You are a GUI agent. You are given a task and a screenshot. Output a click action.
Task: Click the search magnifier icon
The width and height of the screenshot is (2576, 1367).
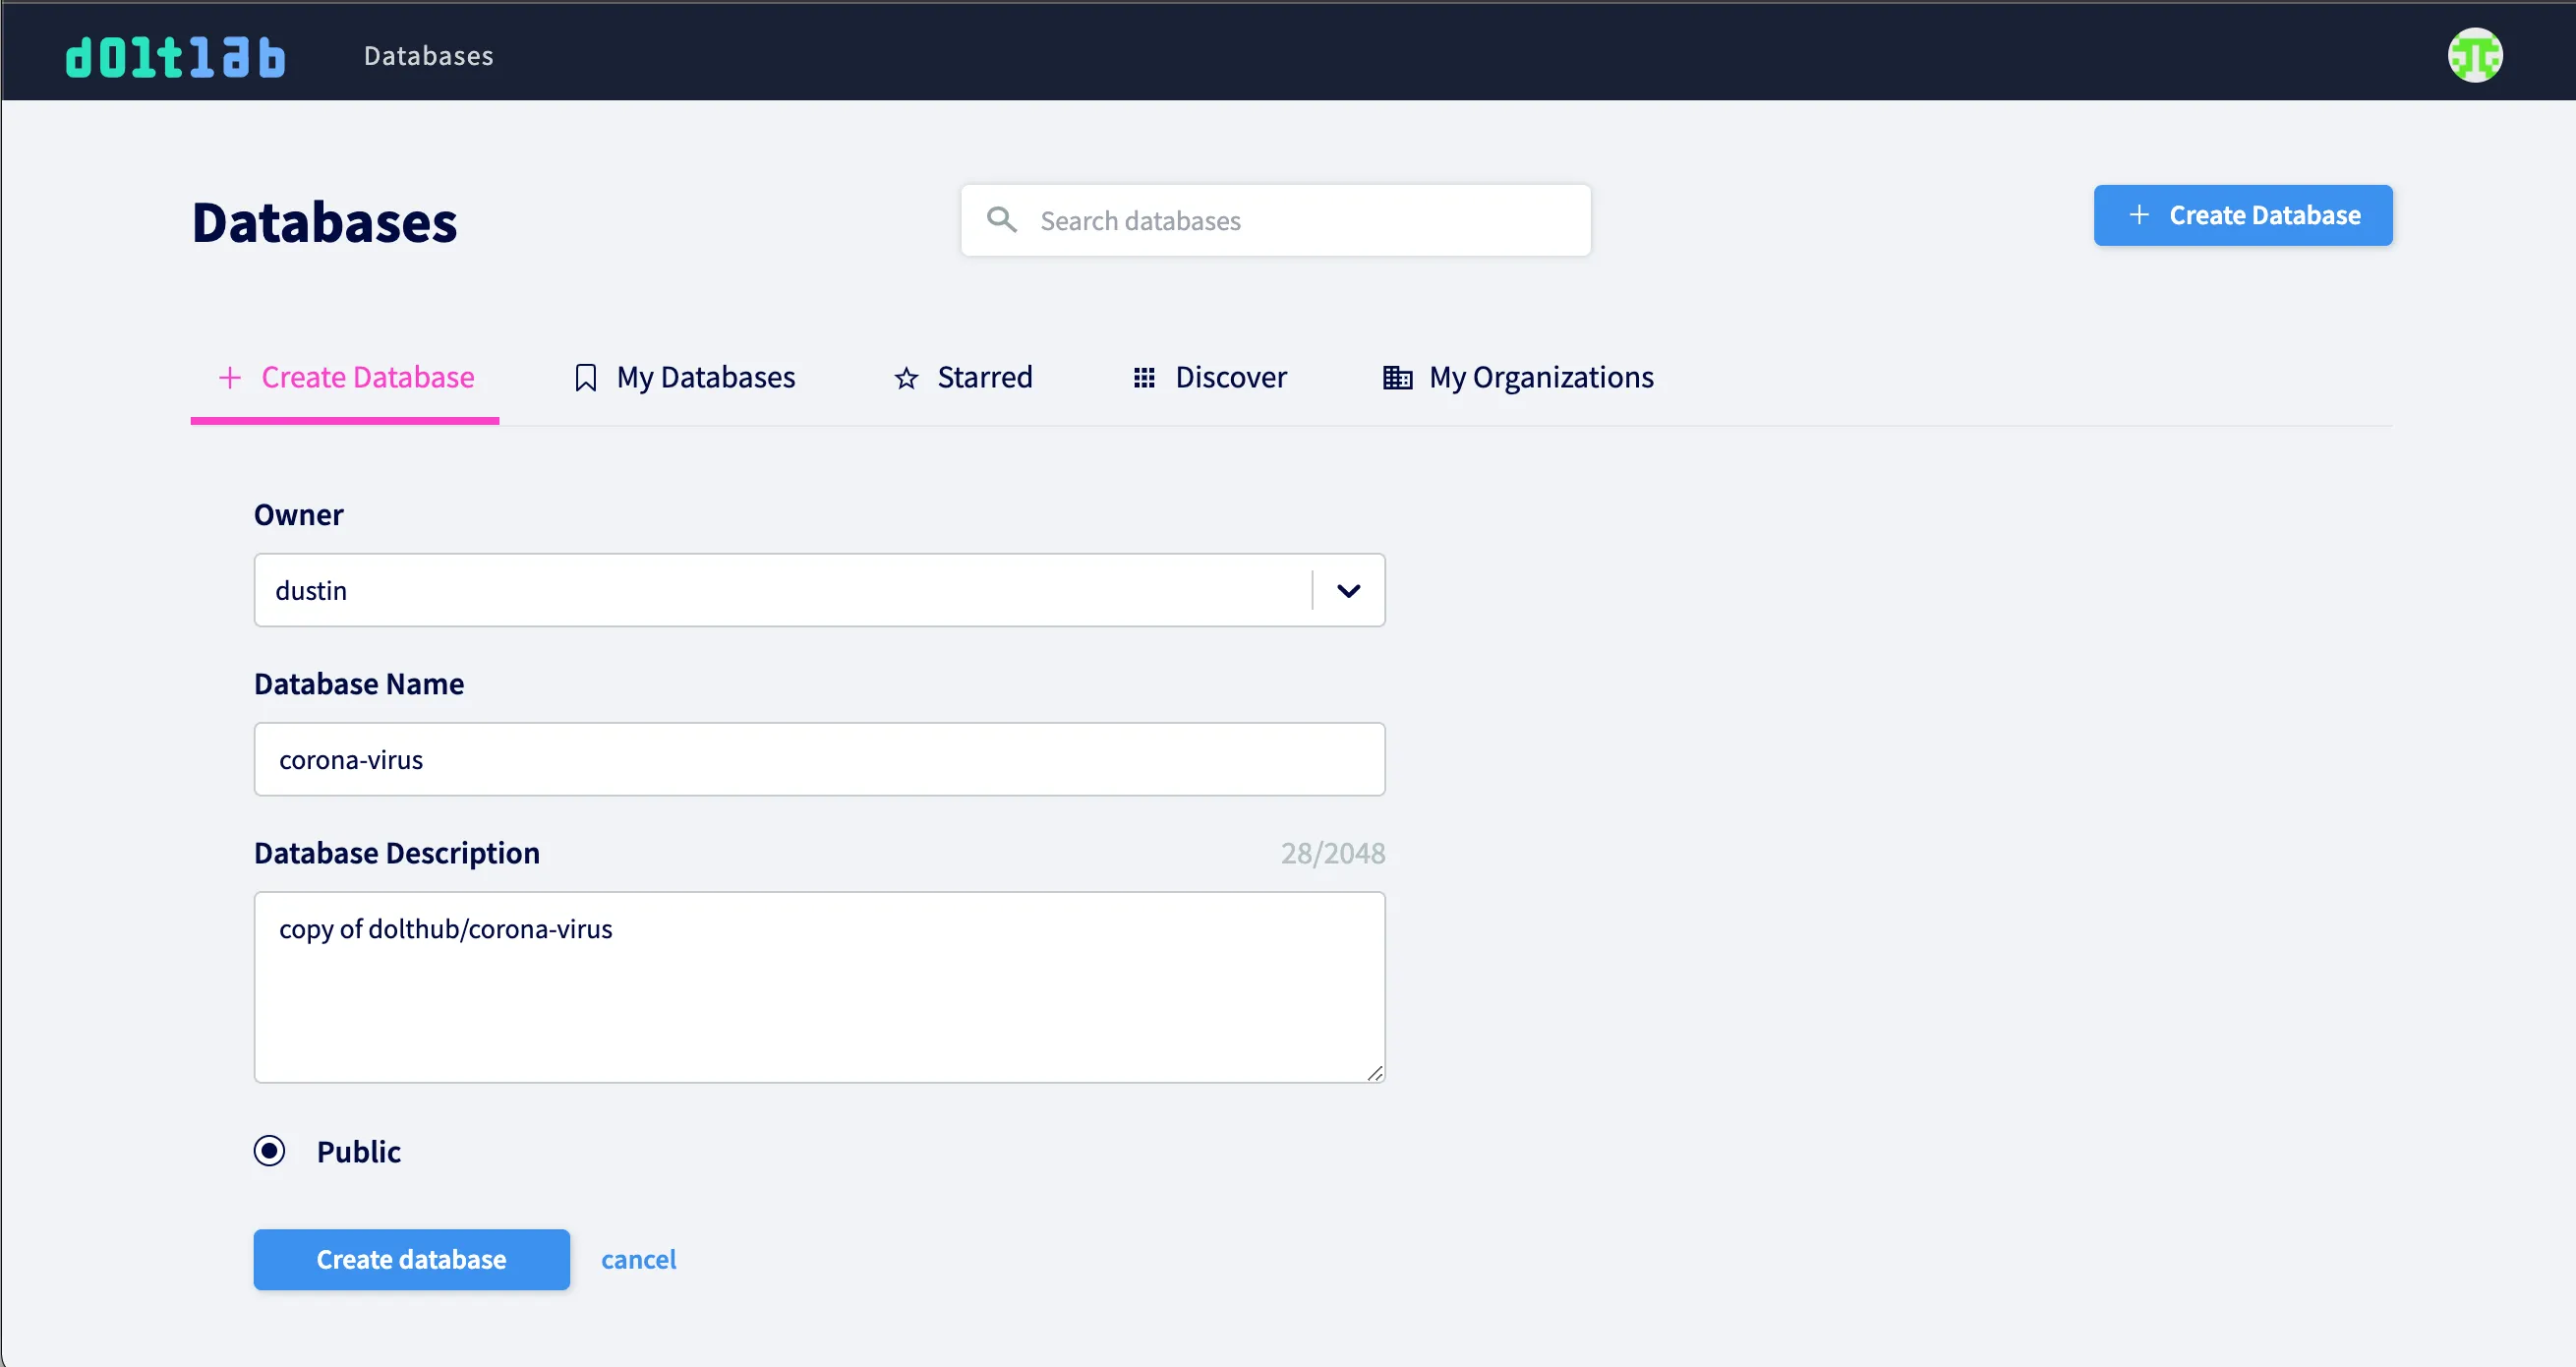[x=1001, y=219]
